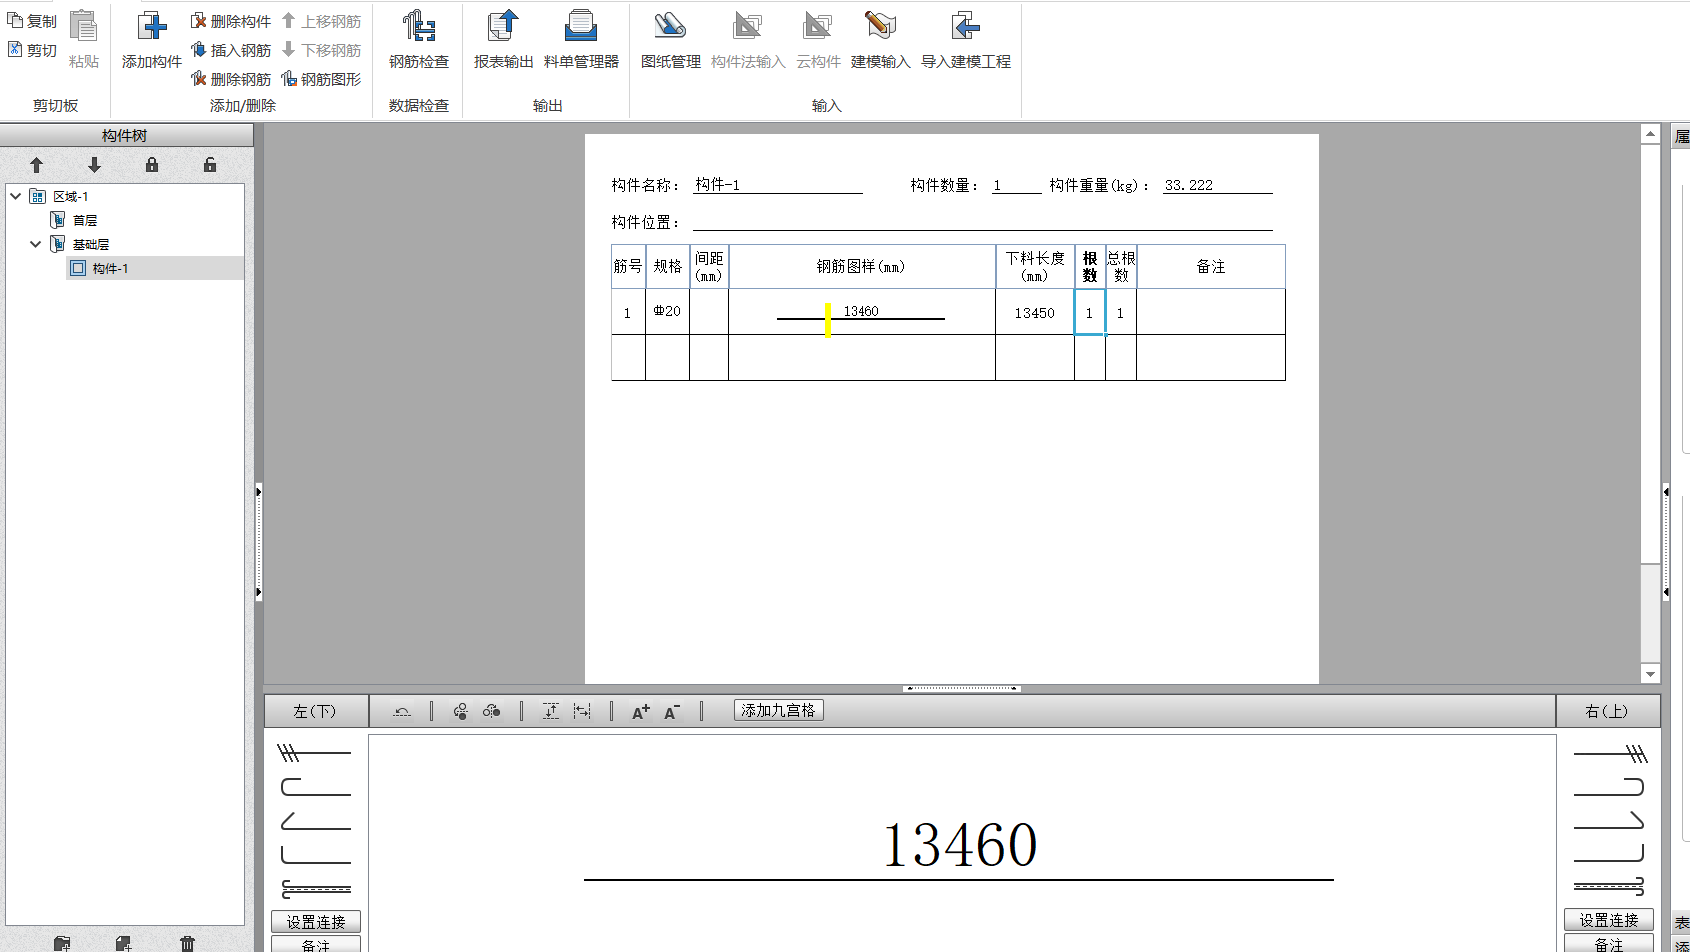Collapse the 基础层 tree node
Screen dimensions: 1690x952
(36, 244)
